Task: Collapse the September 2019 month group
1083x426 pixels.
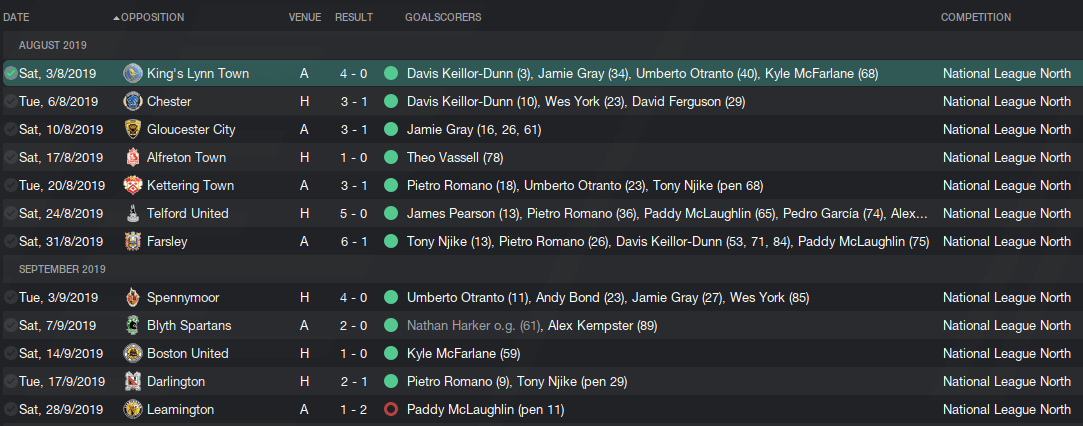Action: 60,269
